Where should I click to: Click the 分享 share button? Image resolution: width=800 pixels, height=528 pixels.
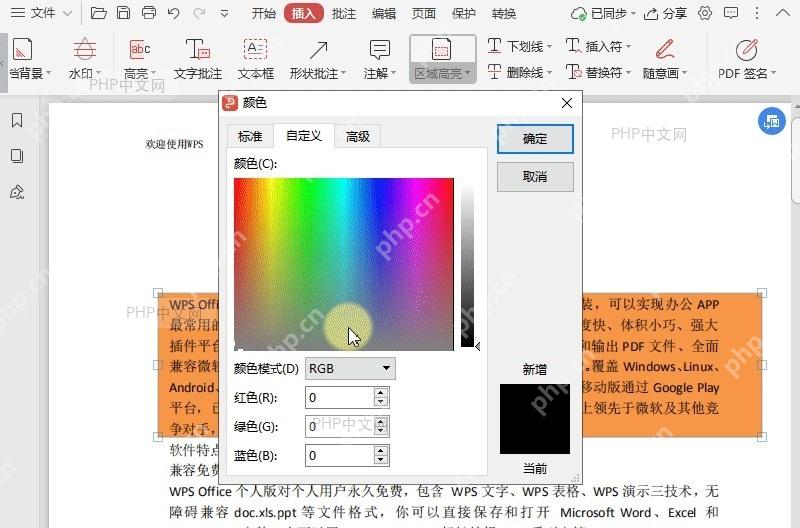click(665, 13)
